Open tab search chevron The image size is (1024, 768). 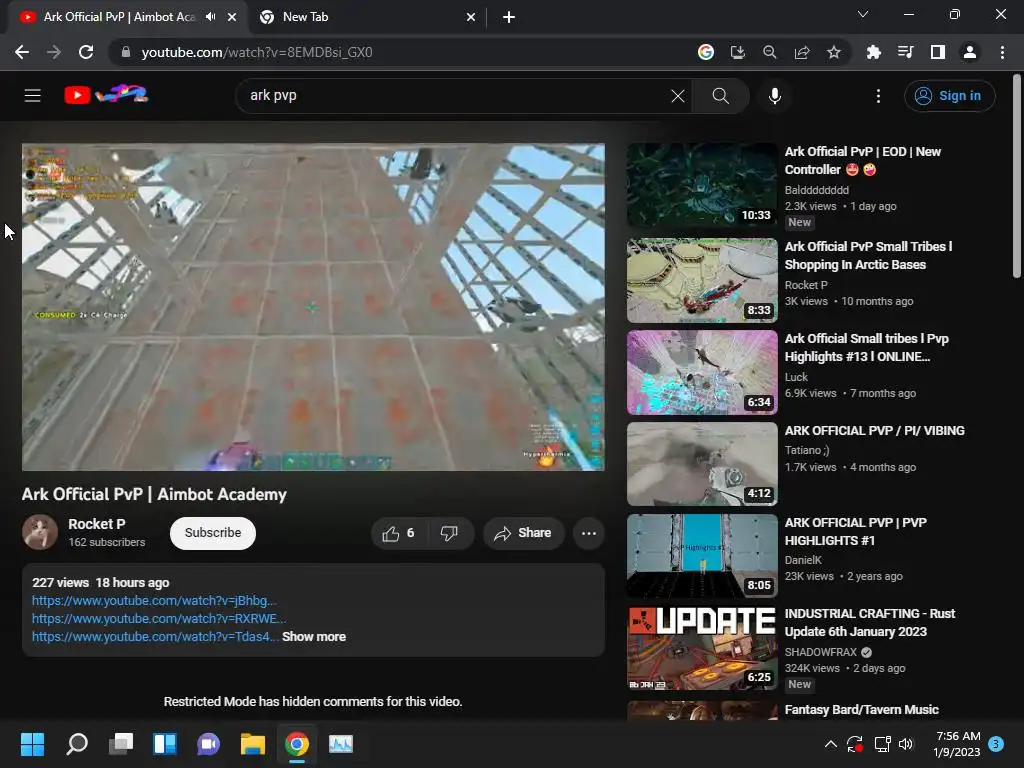(x=863, y=14)
